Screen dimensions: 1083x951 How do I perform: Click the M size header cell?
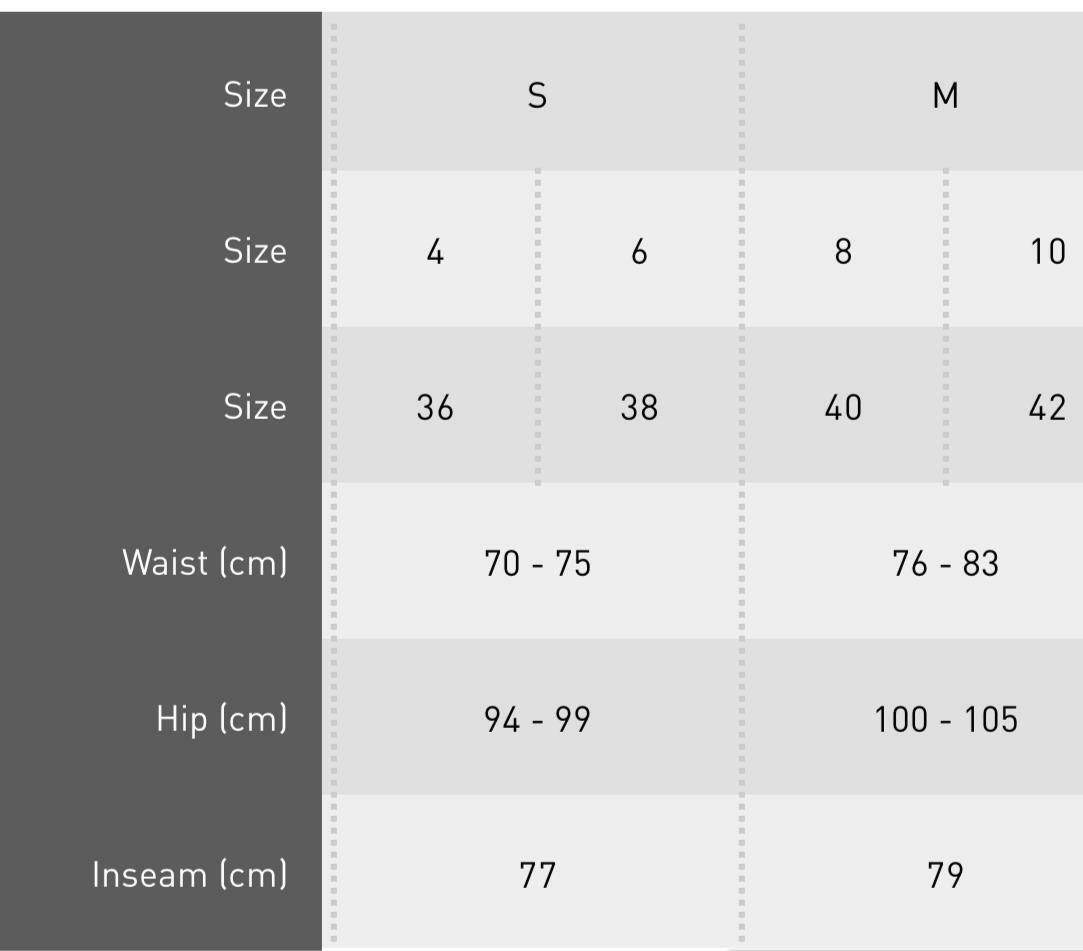pos(945,96)
